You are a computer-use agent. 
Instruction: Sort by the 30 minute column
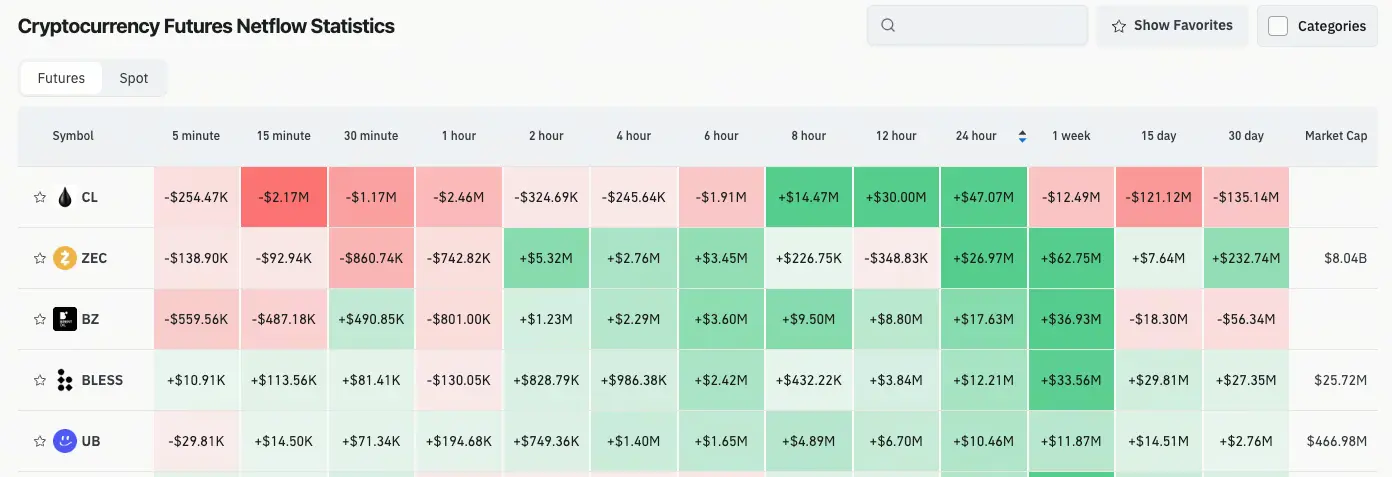[371, 136]
